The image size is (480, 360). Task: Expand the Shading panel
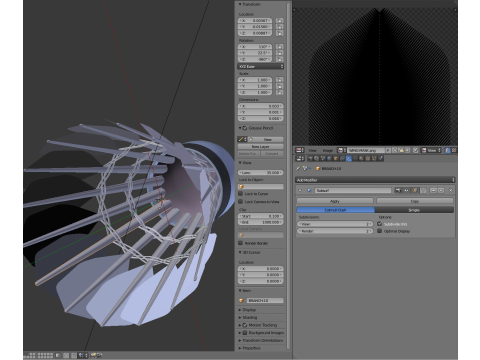pyautogui.click(x=240, y=317)
